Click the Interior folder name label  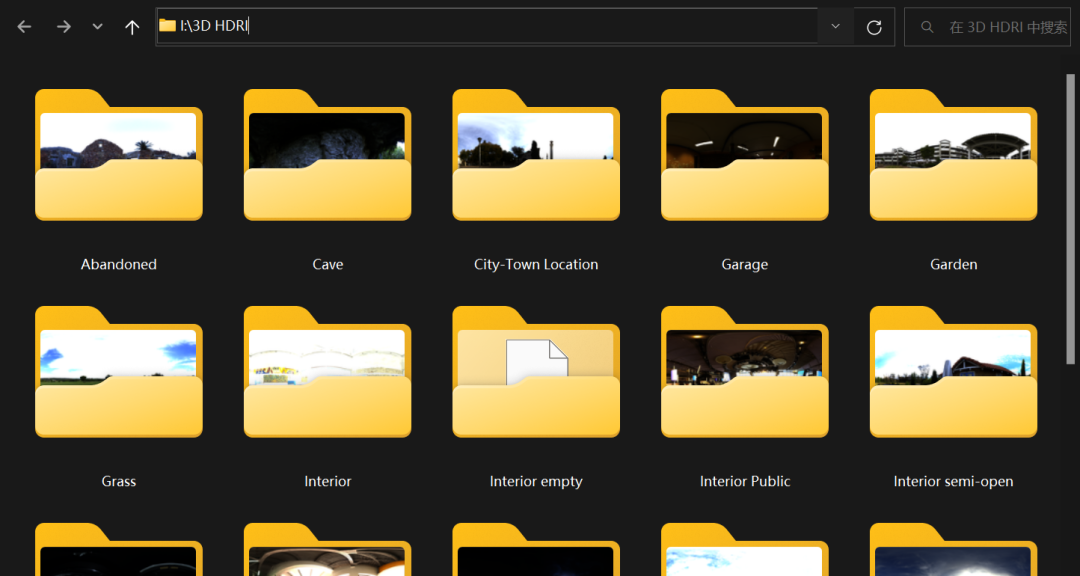pos(327,482)
